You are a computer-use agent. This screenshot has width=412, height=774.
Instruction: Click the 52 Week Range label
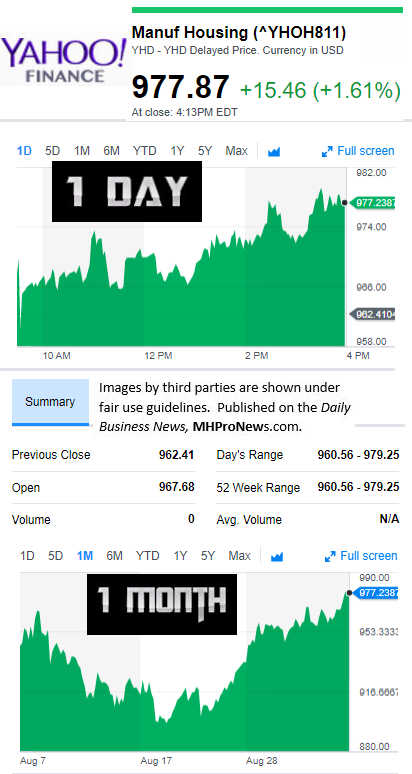tap(258, 488)
